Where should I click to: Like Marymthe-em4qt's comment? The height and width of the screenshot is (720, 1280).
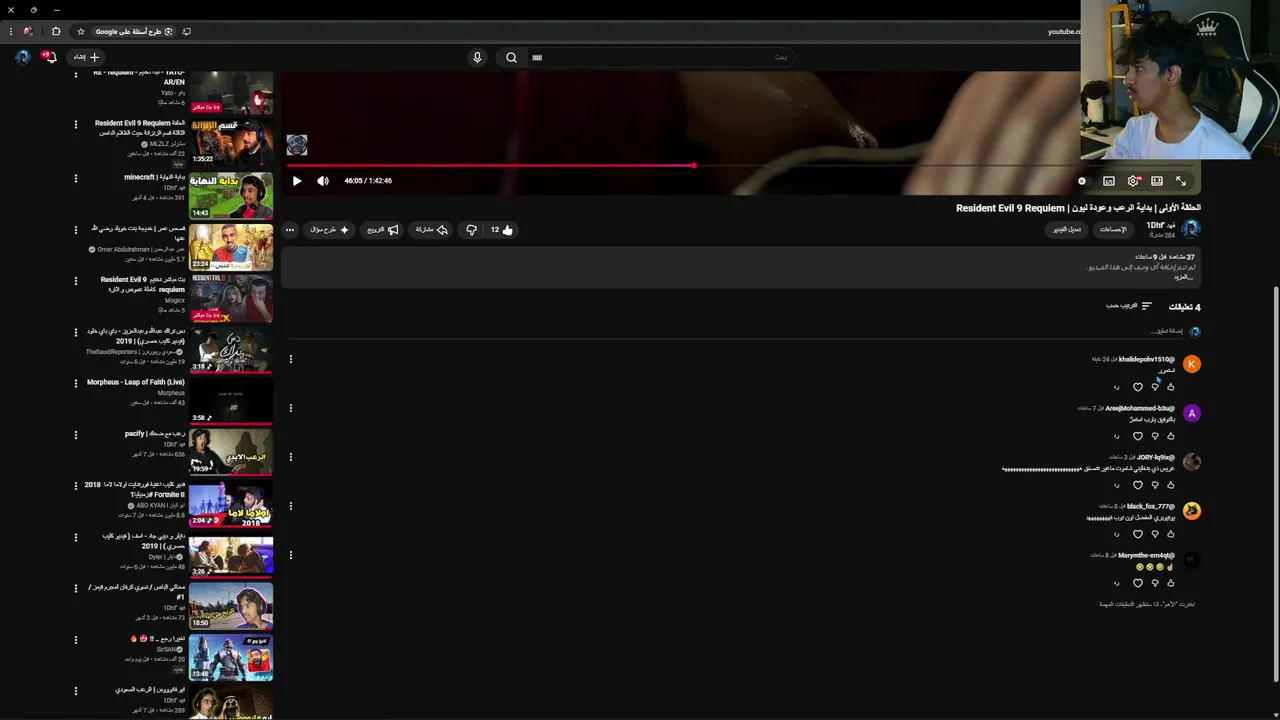[x=1171, y=583]
